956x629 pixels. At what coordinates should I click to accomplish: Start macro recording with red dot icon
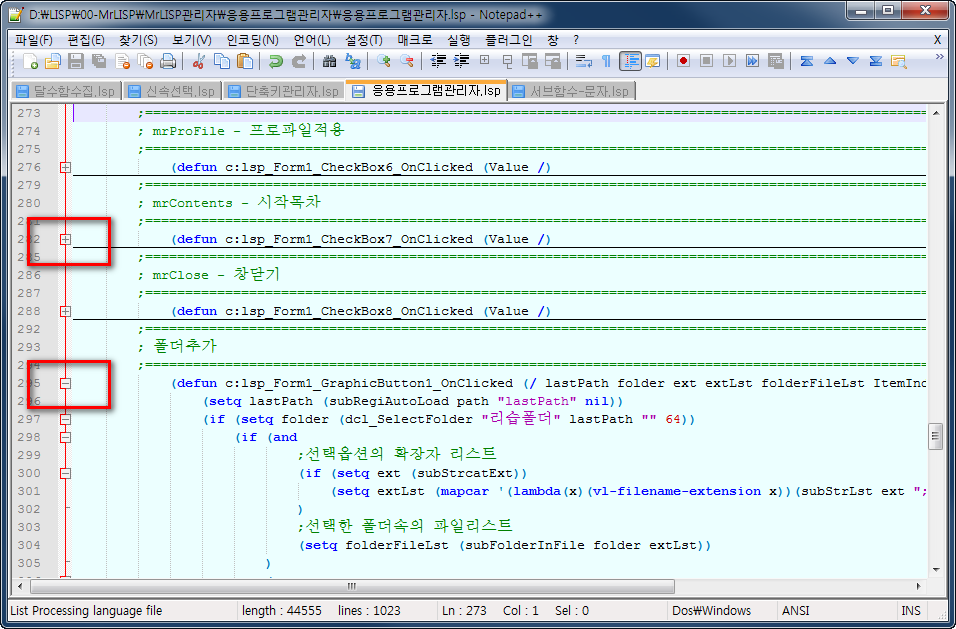683,62
